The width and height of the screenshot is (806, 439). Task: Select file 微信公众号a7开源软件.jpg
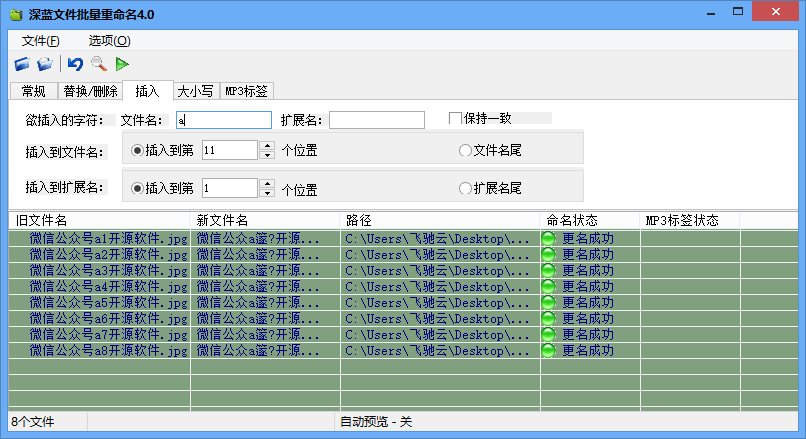pyautogui.click(x=108, y=335)
